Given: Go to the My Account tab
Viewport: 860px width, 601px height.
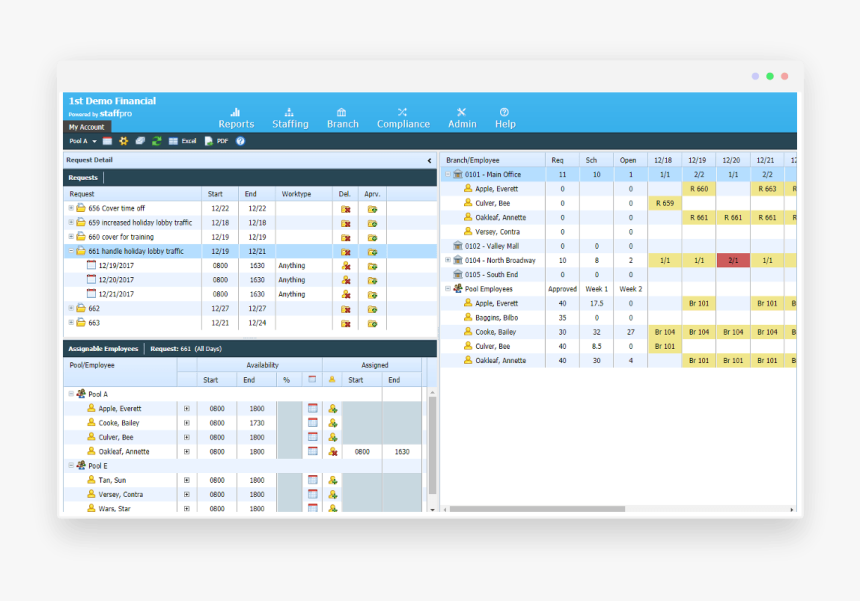Looking at the screenshot, I should [x=86, y=127].
